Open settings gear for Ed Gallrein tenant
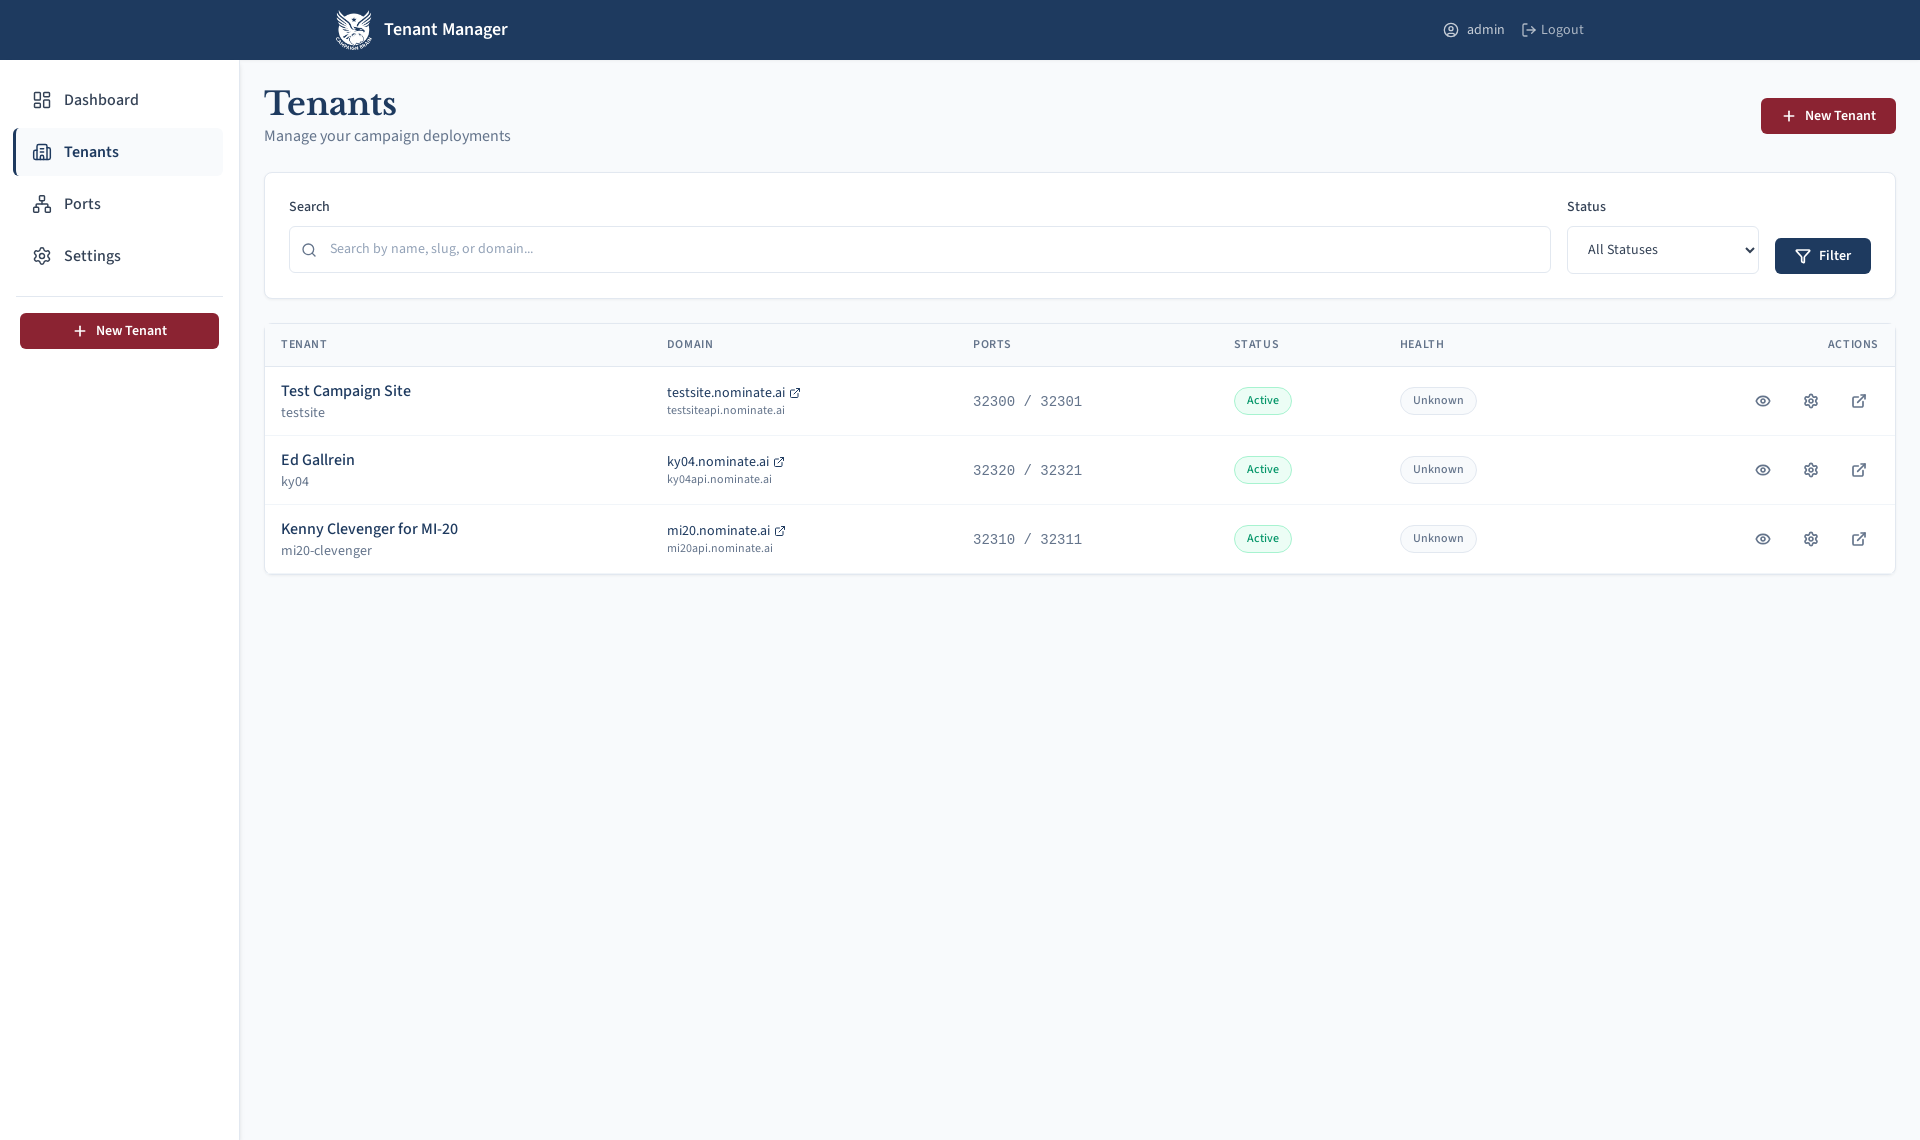The width and height of the screenshot is (1920, 1140). pos(1811,470)
